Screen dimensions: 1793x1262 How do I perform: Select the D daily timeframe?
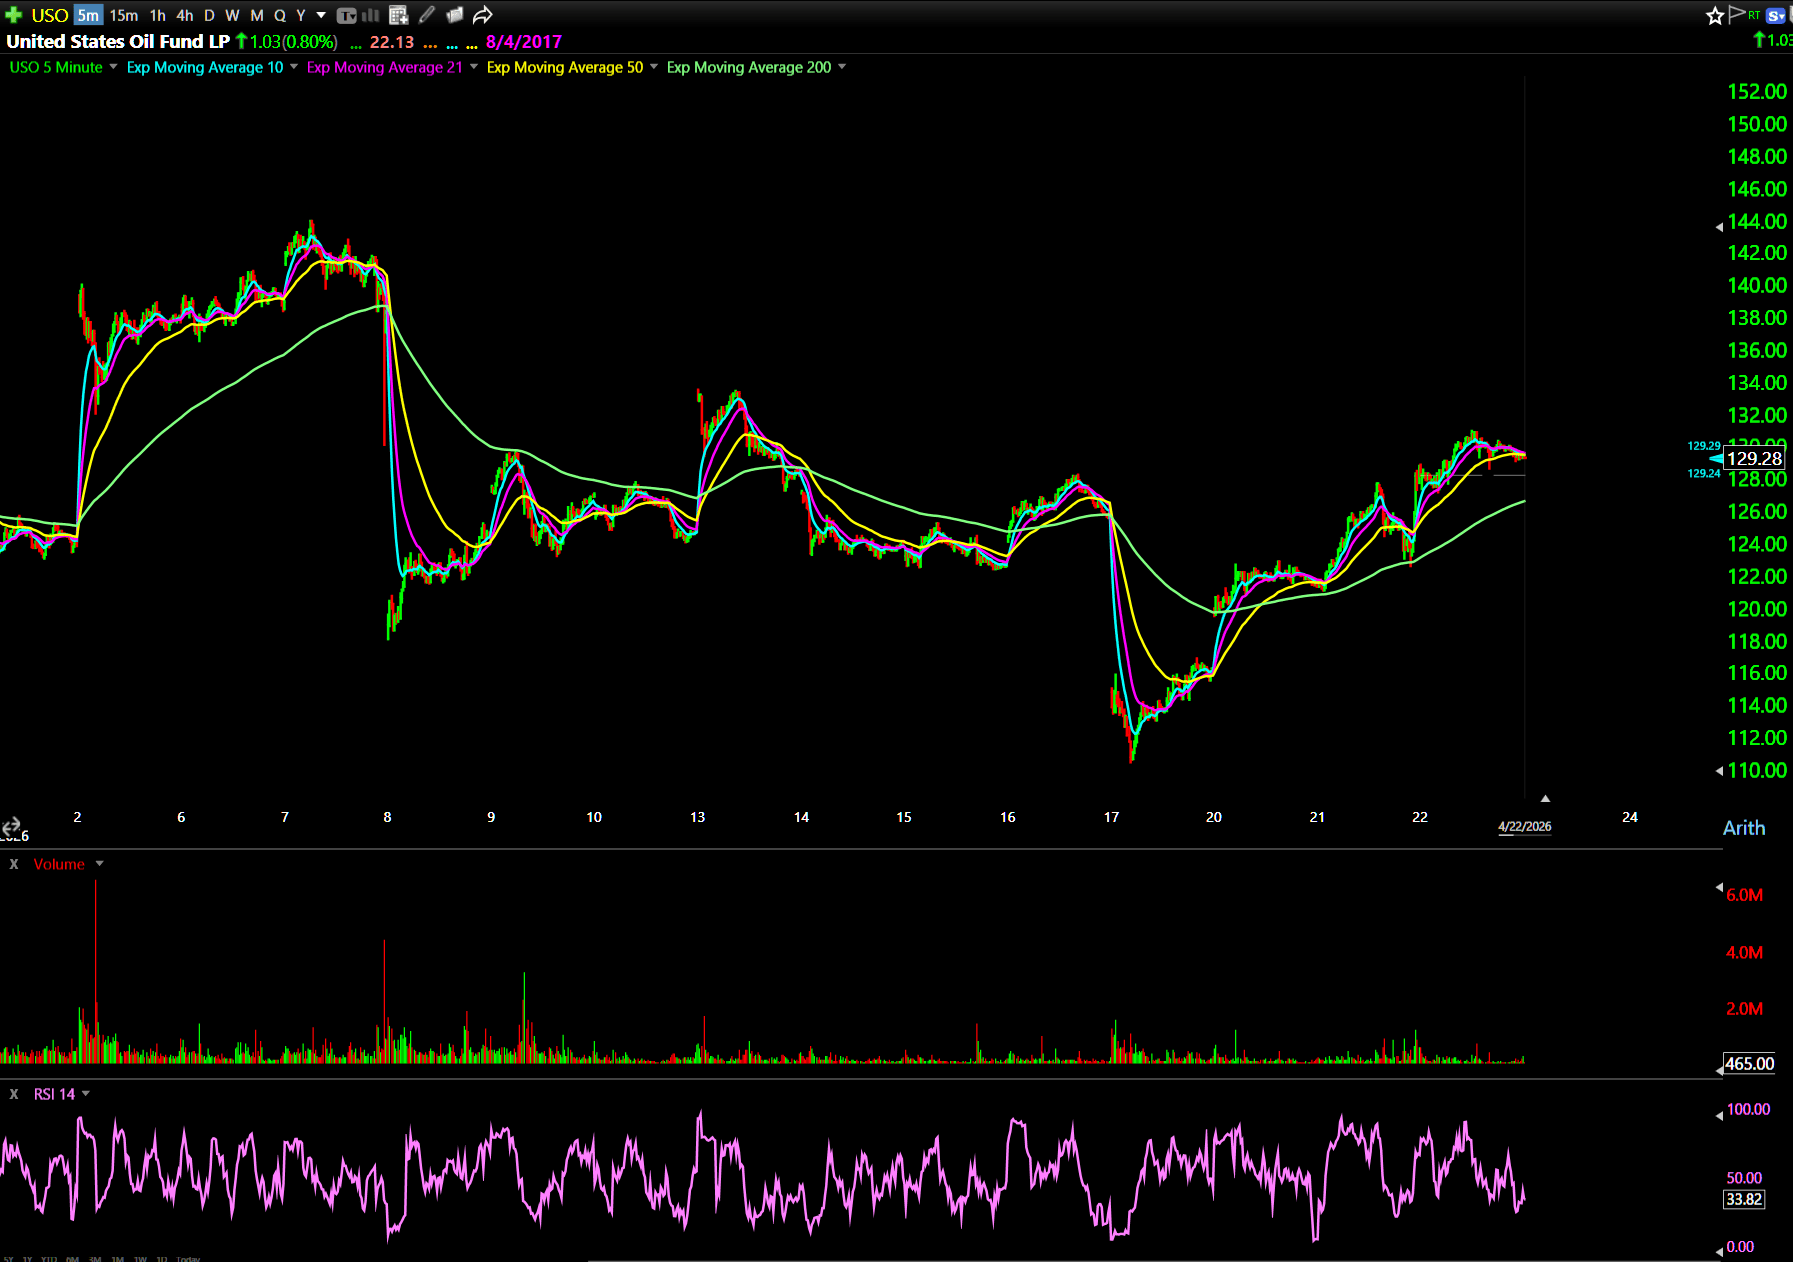tap(209, 15)
